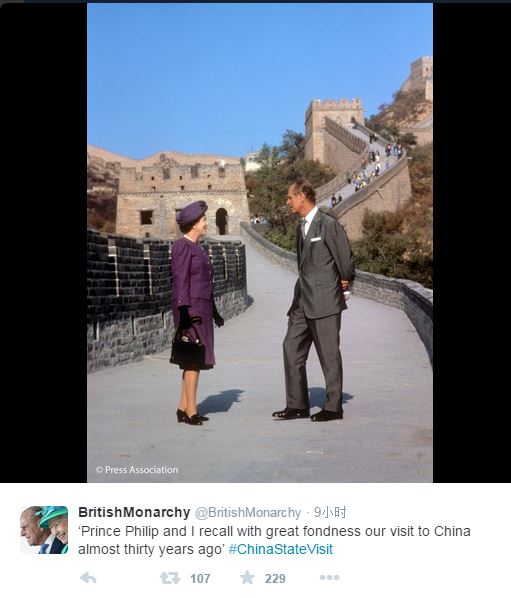Open more options via three dots
This screenshot has width=511, height=598.
click(x=329, y=578)
